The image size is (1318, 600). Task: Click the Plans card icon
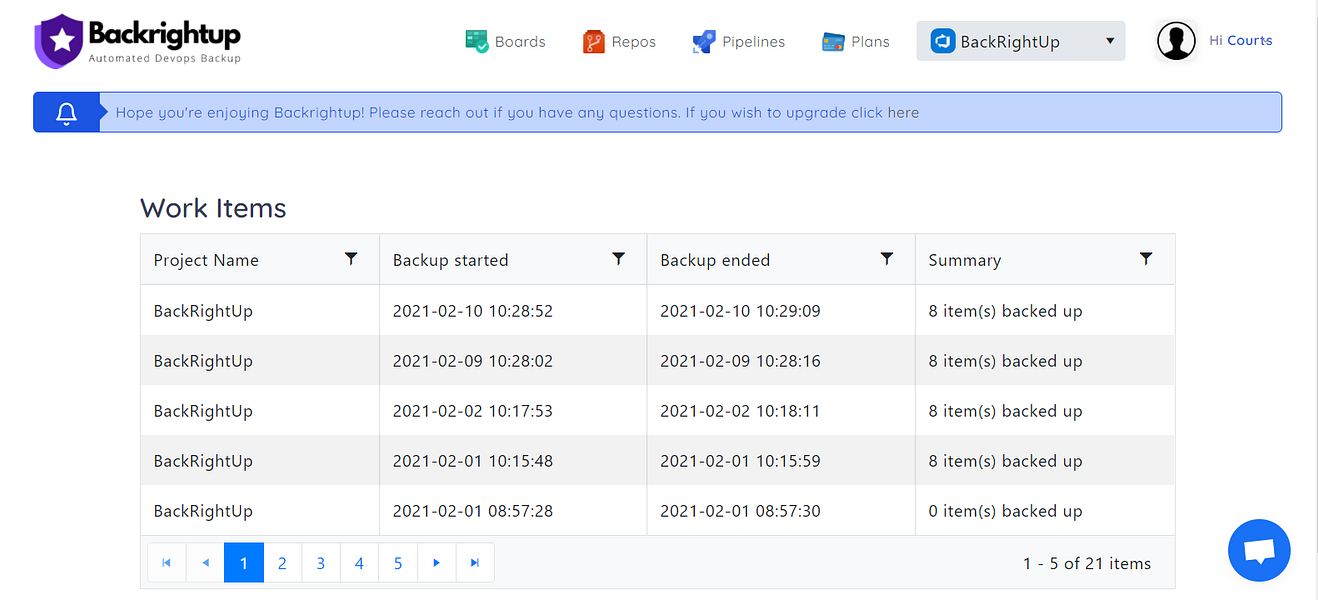click(x=833, y=42)
